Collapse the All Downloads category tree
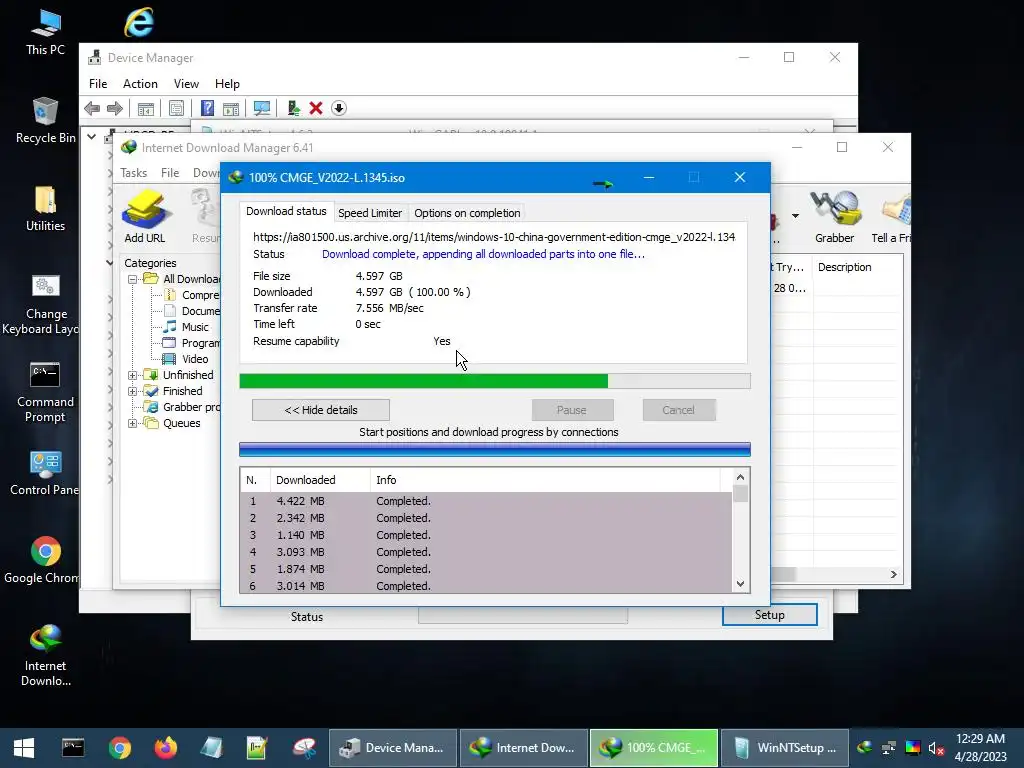 [x=133, y=279]
